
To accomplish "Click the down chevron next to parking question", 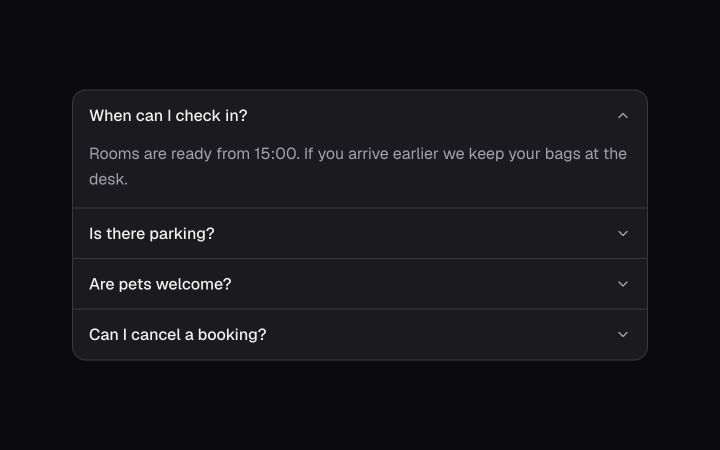I will coord(623,233).
